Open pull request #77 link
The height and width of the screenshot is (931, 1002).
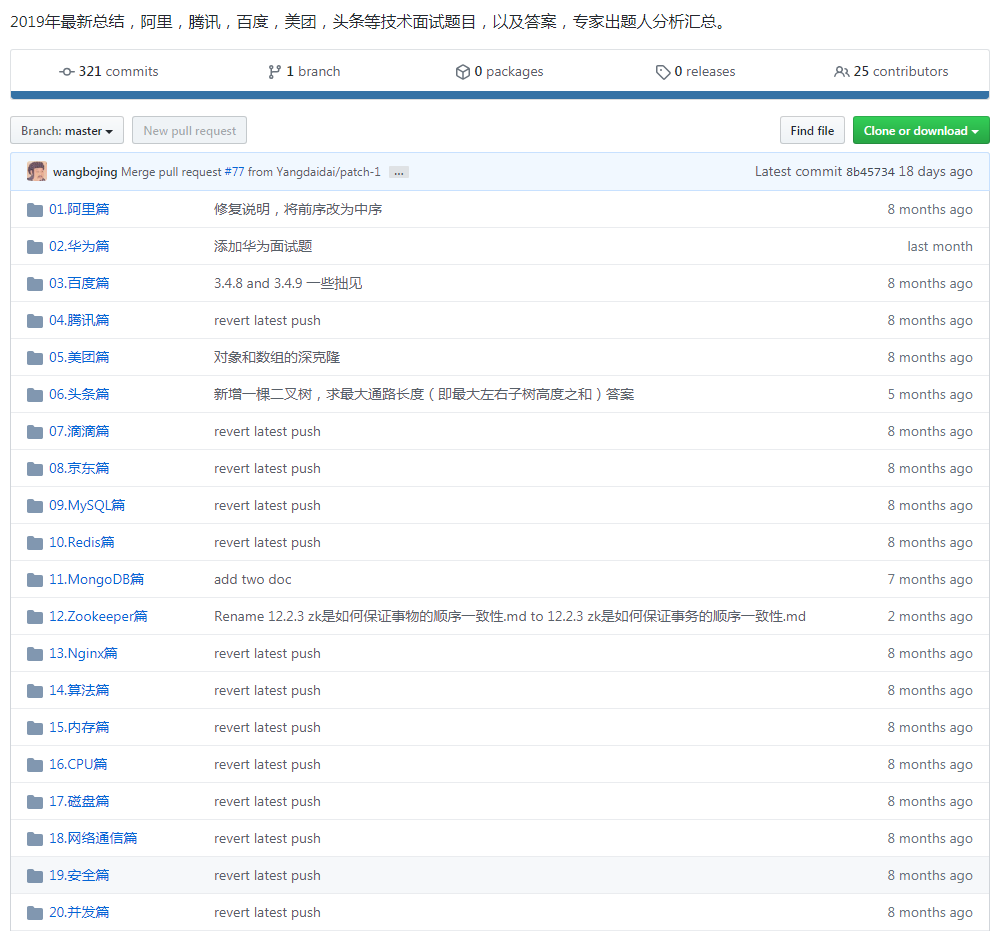coord(234,172)
